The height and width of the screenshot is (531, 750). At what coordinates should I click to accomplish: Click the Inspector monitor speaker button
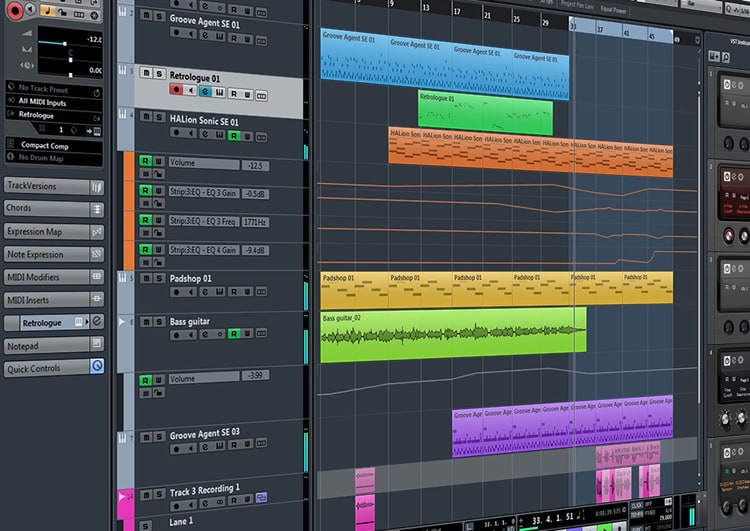click(31, 9)
